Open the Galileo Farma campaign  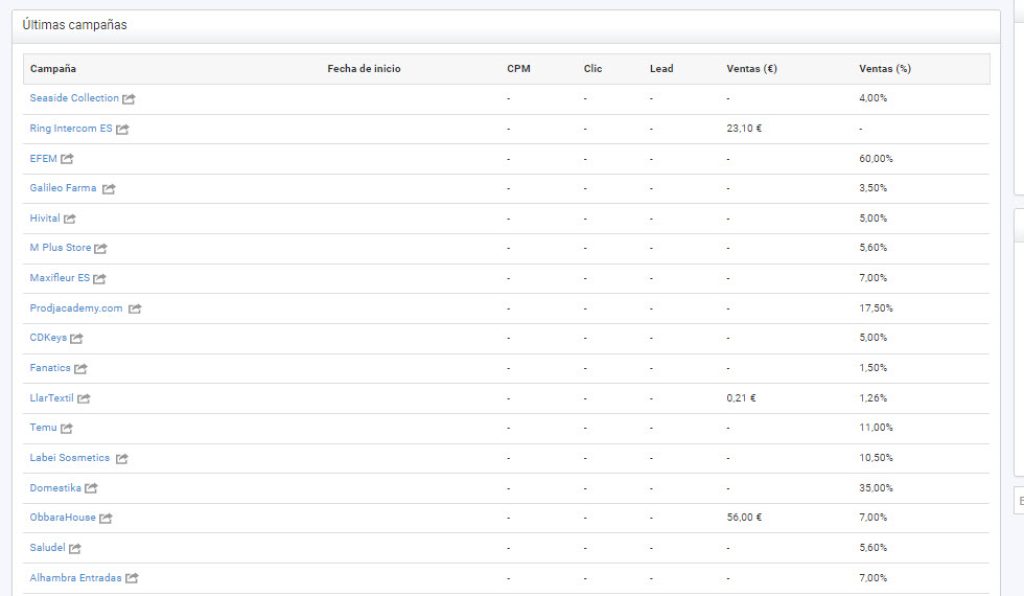point(63,188)
